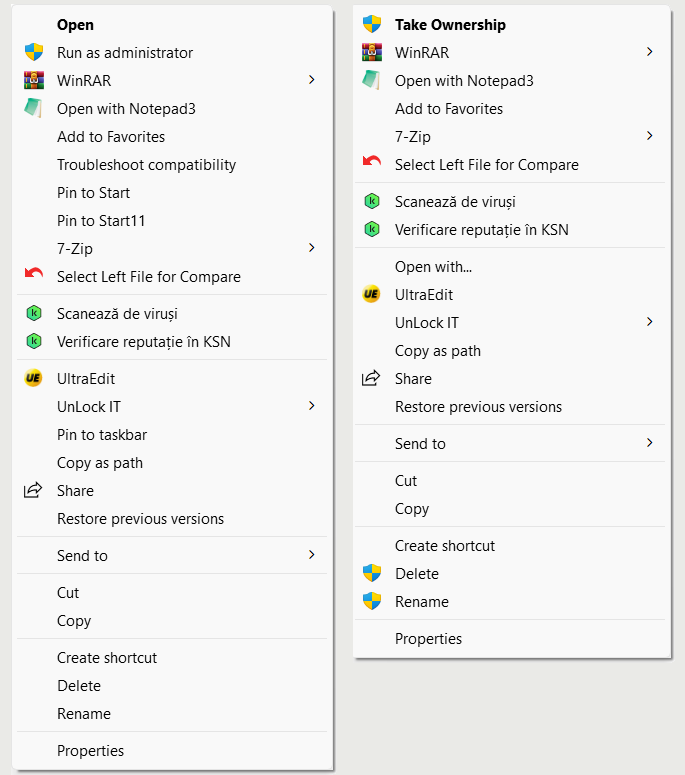
Task: Expand the WinRAR submenu arrow in left menu
Action: (312, 80)
